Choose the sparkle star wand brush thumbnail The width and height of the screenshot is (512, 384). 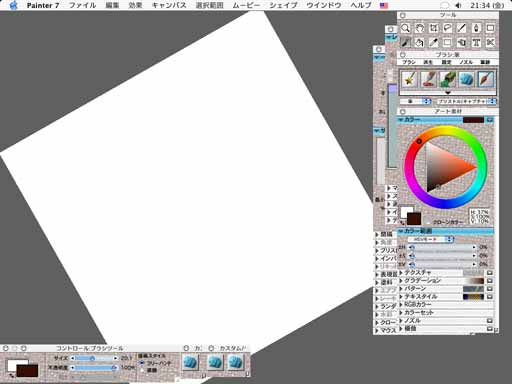point(409,80)
